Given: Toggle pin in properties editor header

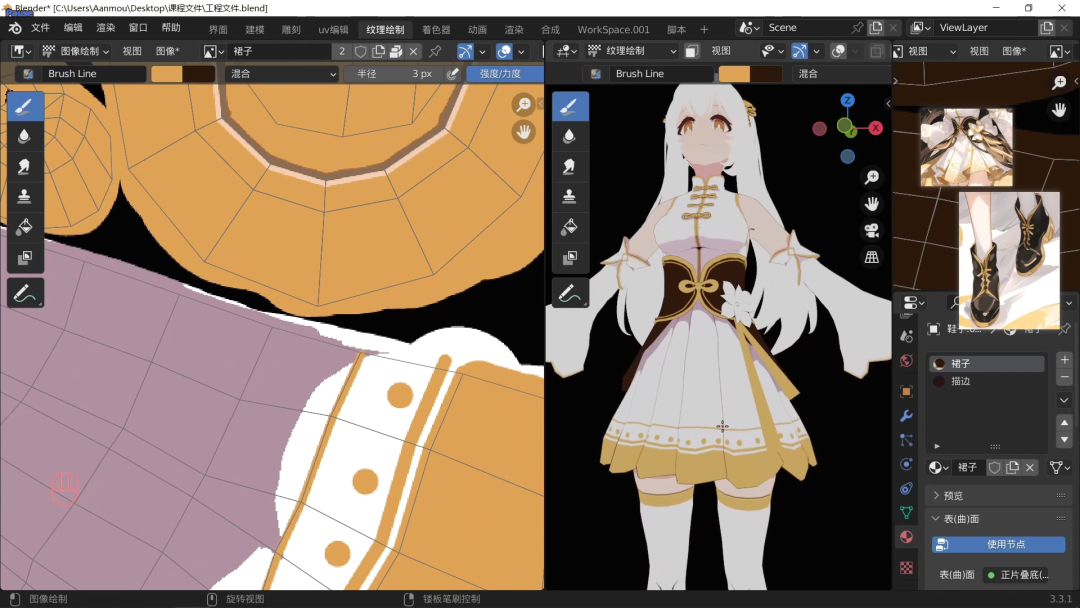Looking at the screenshot, I should (x=1065, y=328).
